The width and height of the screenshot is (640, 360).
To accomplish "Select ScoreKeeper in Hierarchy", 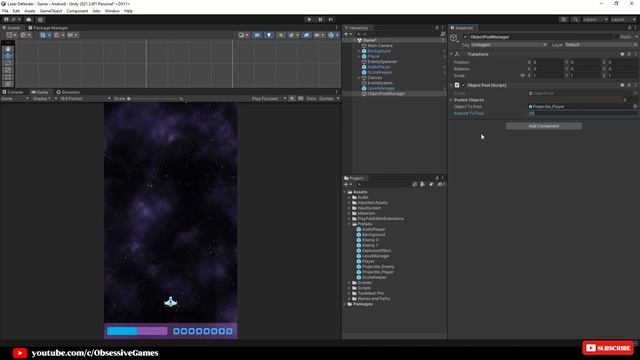I will point(380,72).
